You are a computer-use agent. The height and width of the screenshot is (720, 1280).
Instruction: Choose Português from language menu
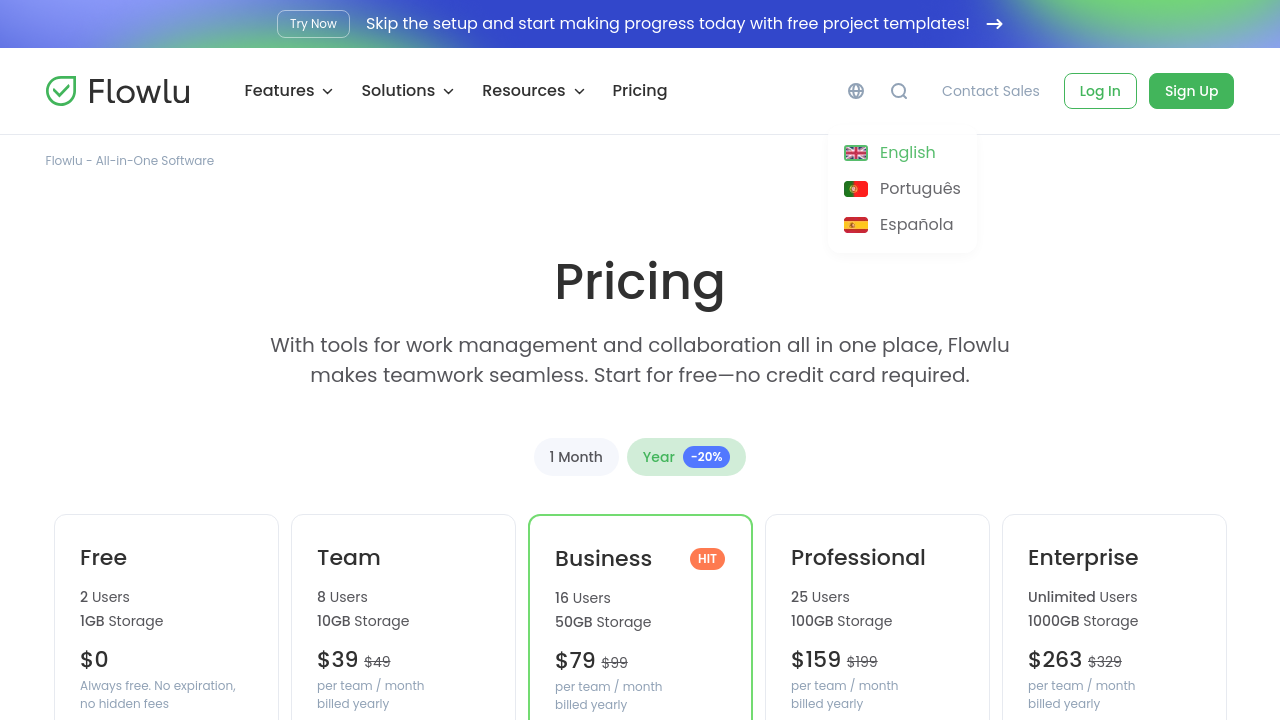(919, 189)
